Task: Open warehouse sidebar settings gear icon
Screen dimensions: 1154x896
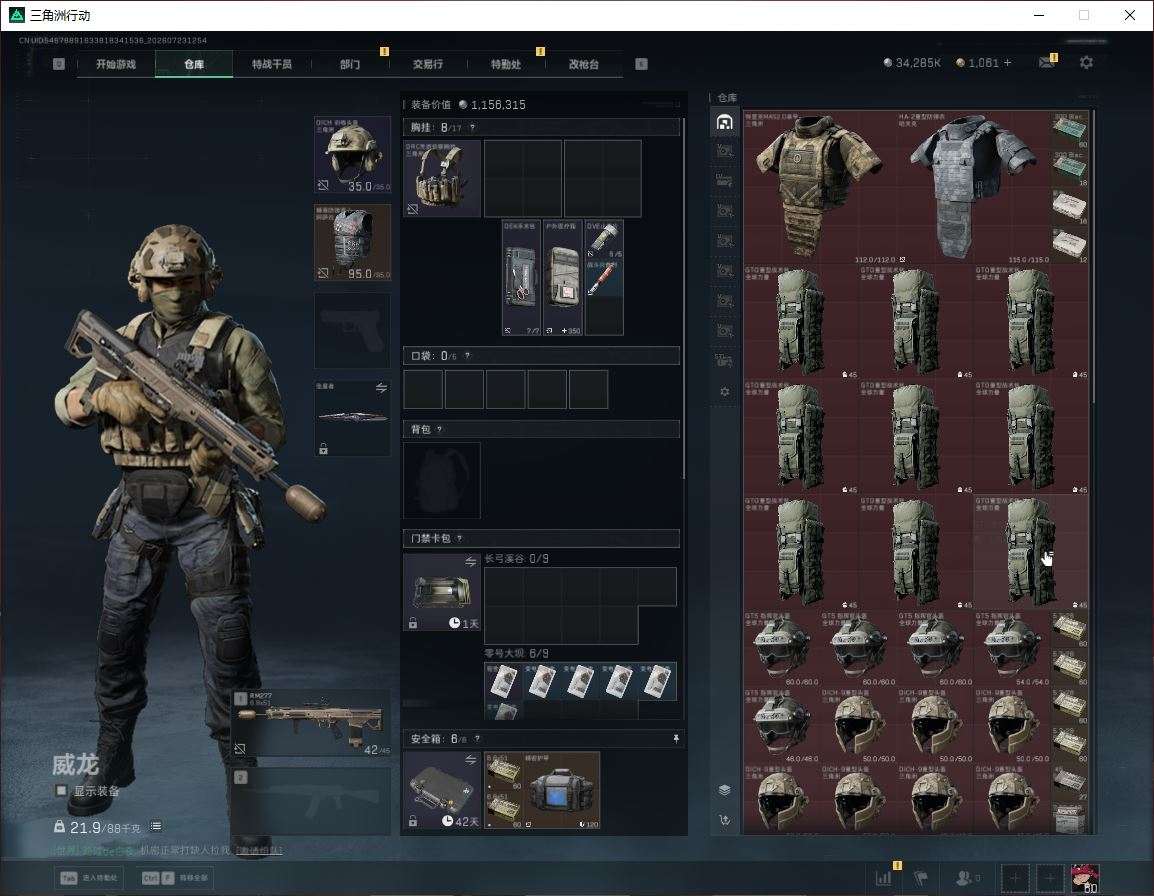Action: (724, 392)
